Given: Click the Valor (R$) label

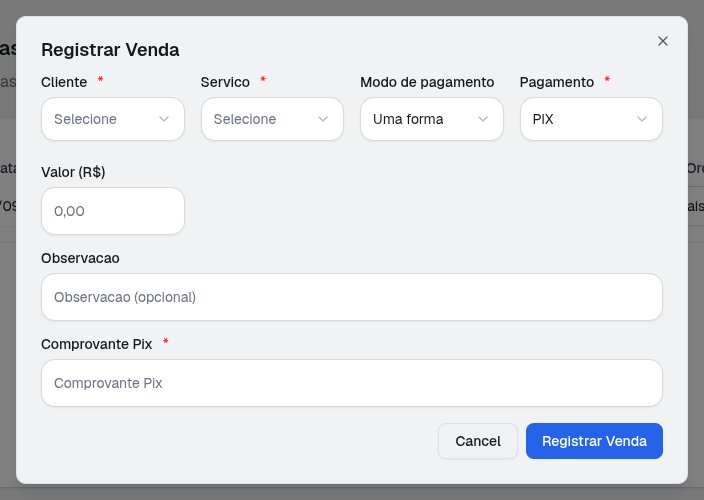Looking at the screenshot, I should [73, 172].
